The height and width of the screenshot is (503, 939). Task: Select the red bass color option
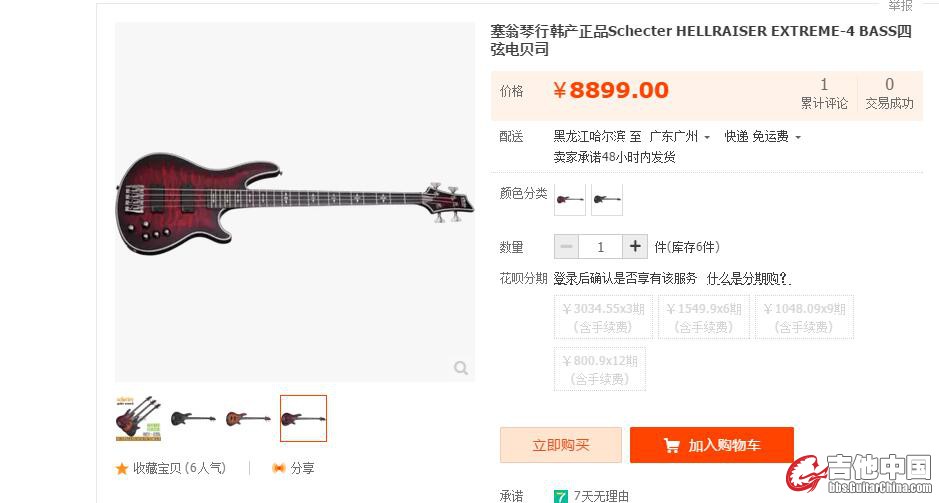[x=570, y=199]
